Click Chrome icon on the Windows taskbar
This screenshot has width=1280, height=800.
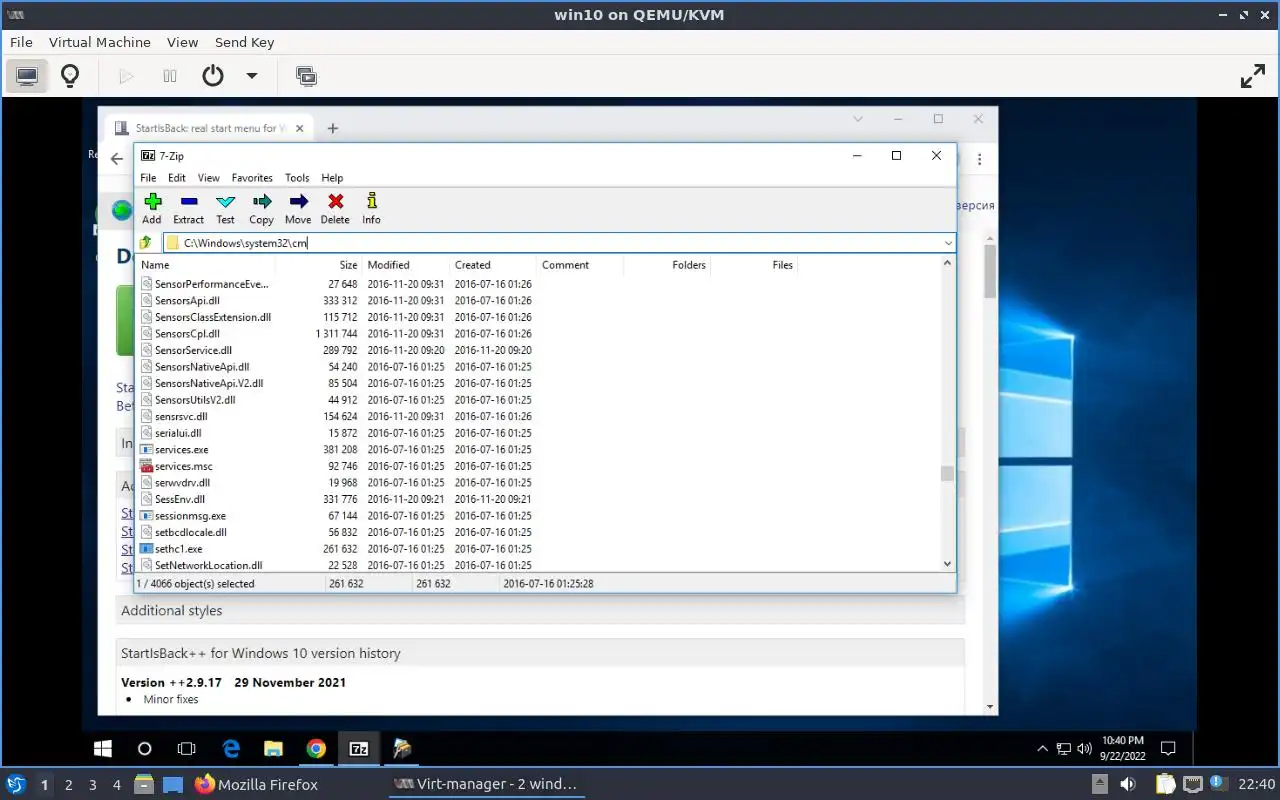316,748
